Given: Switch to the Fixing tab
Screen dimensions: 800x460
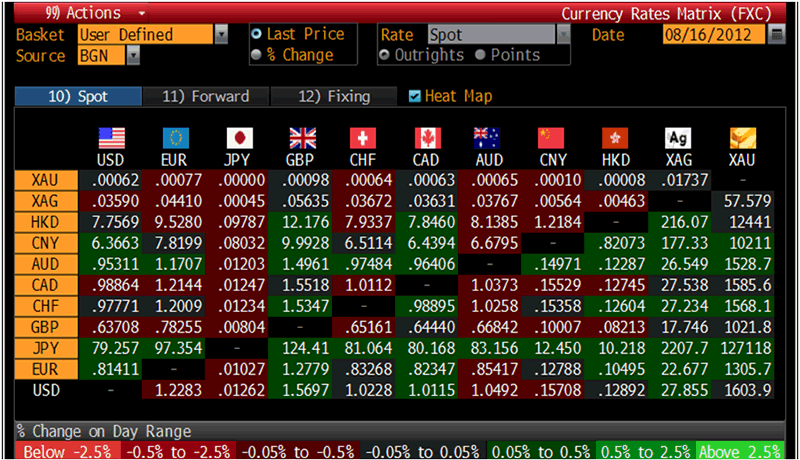Looking at the screenshot, I should [x=335, y=97].
